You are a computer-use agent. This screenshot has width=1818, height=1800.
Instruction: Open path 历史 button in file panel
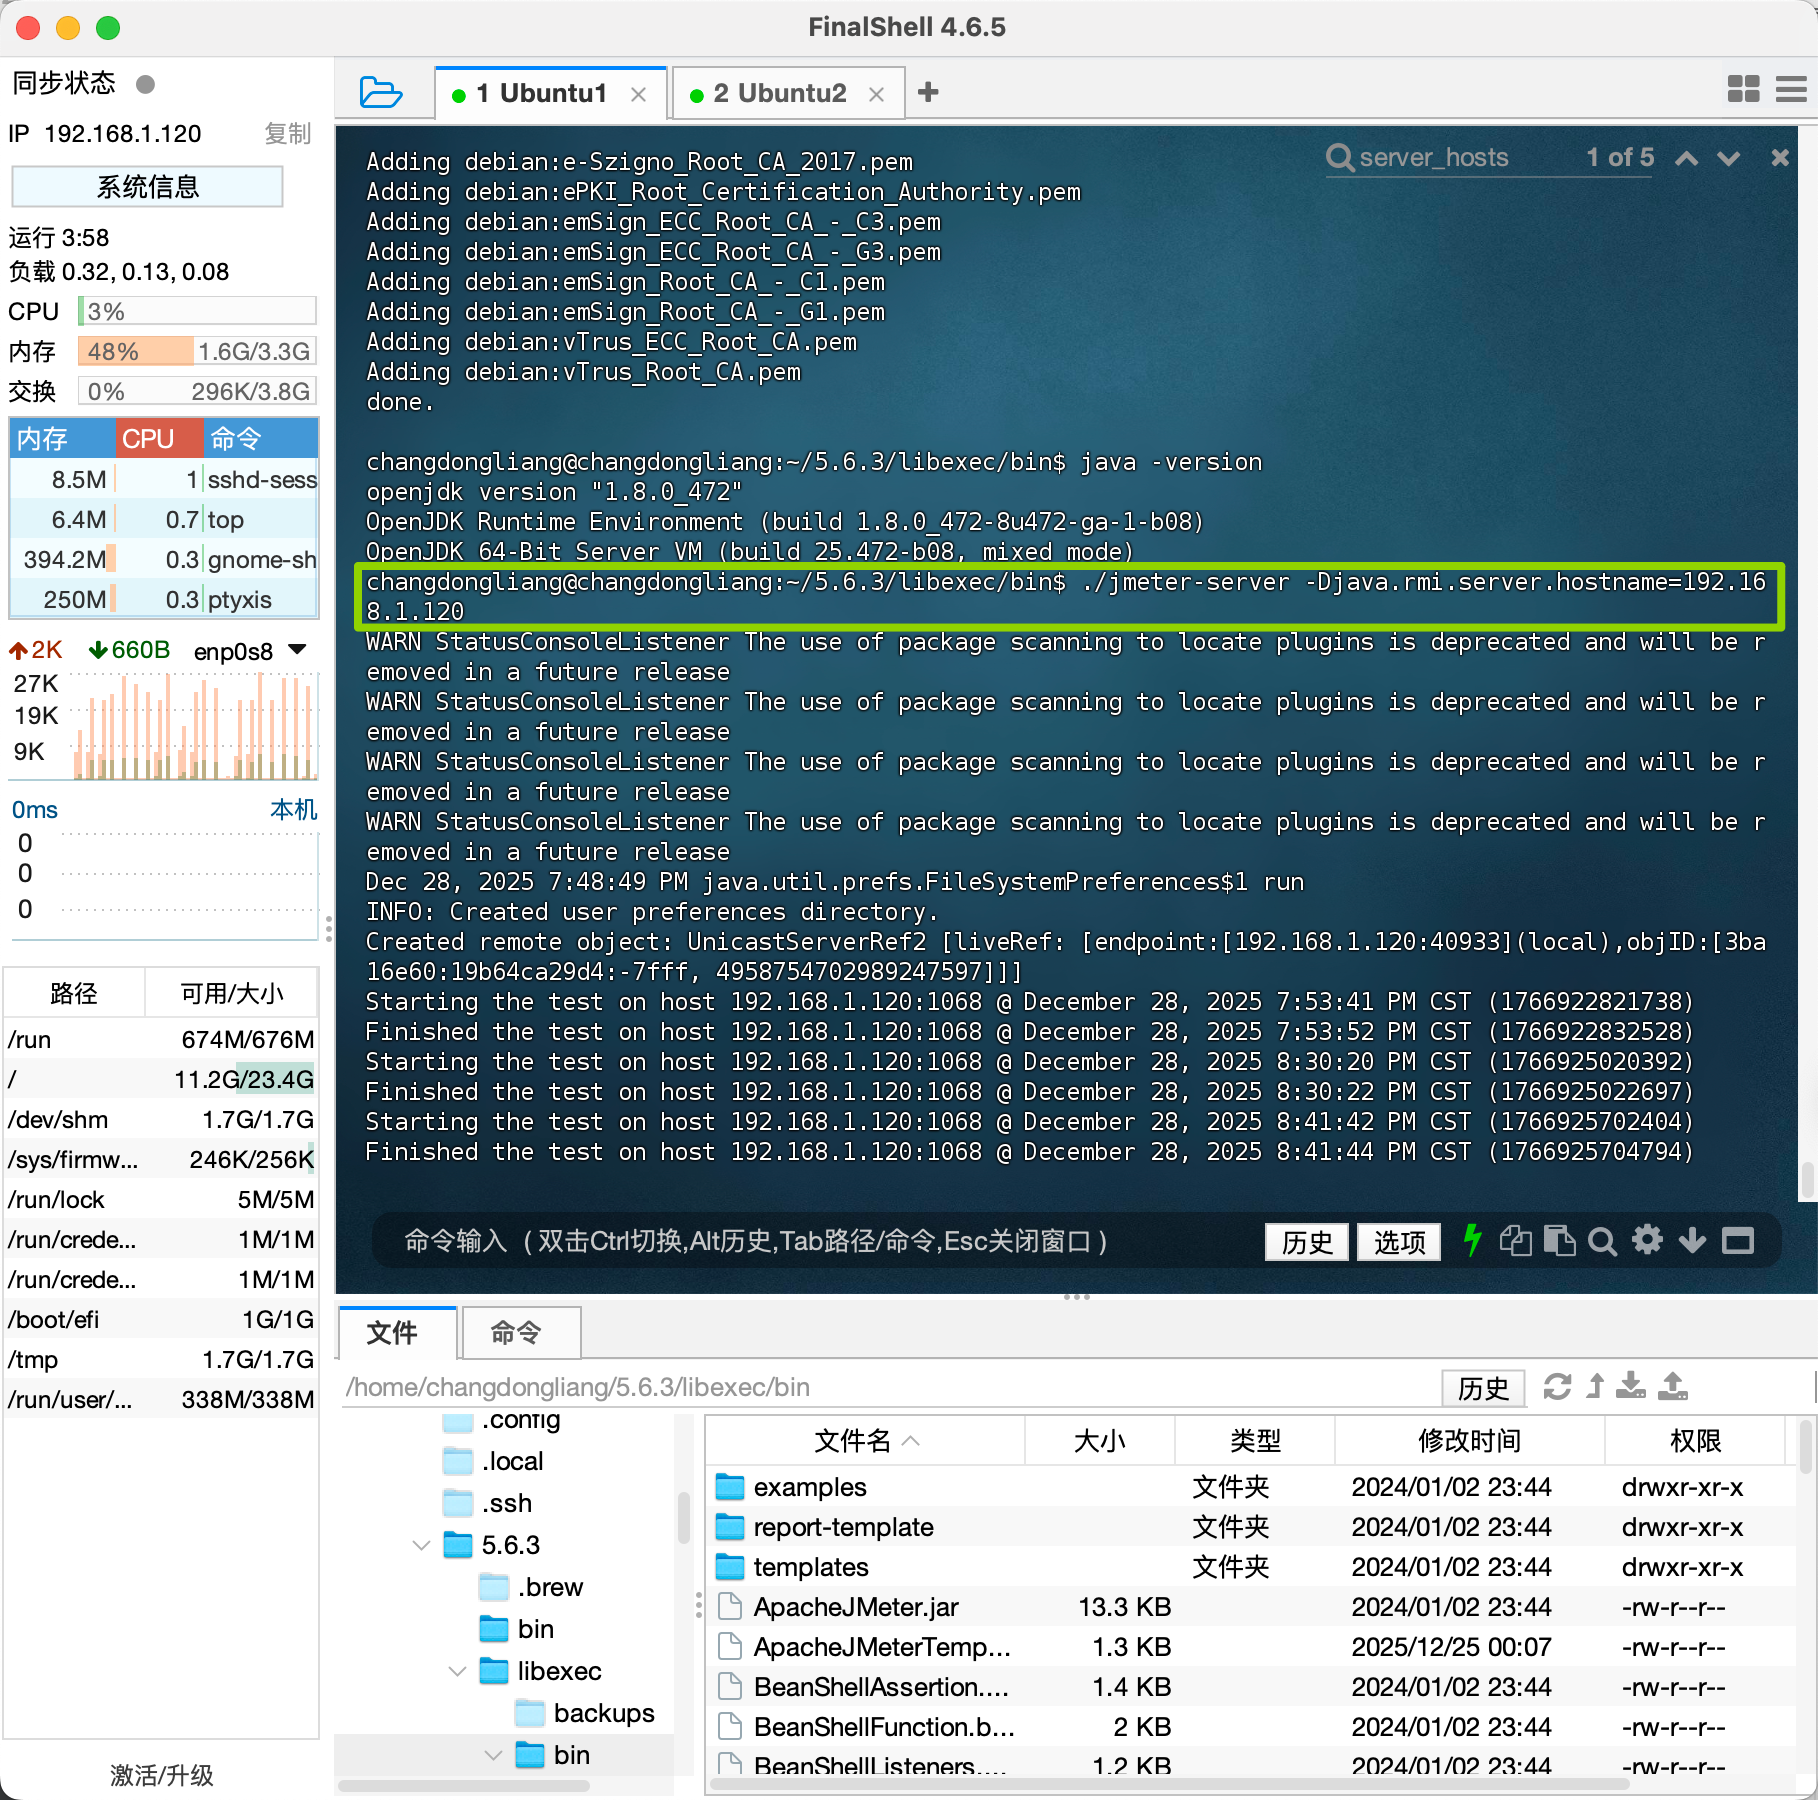tap(1483, 1388)
